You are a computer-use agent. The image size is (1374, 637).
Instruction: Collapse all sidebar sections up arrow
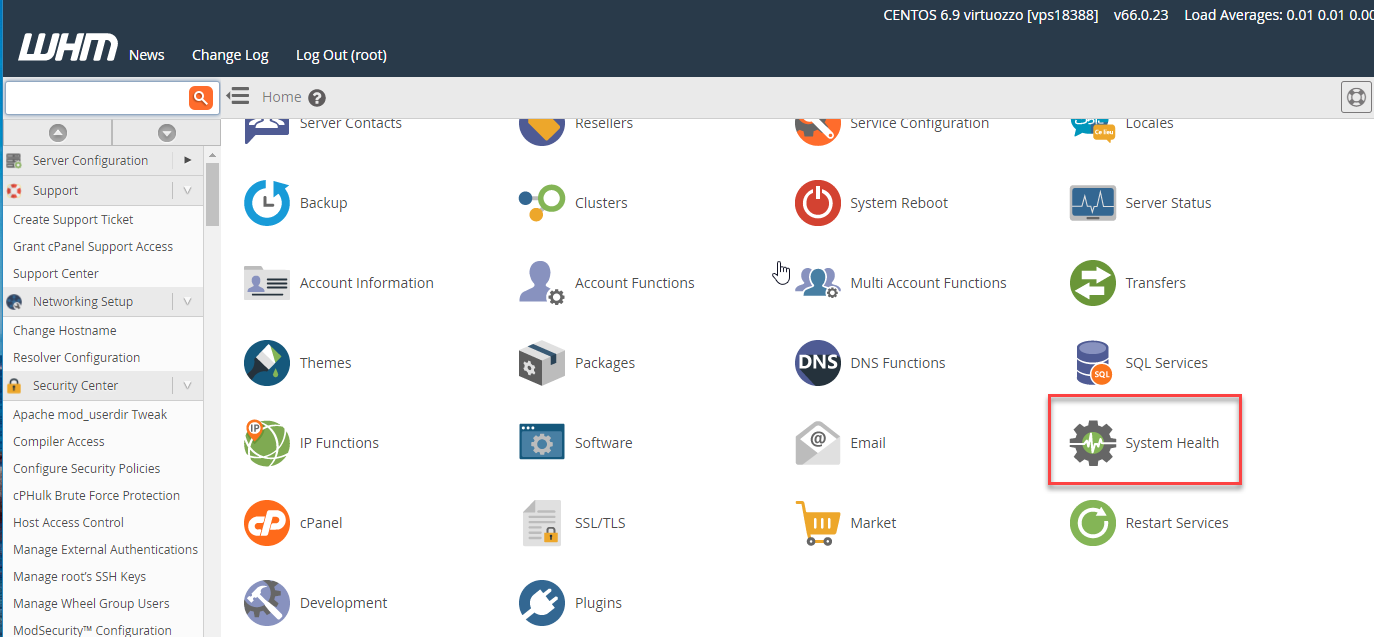[58, 132]
